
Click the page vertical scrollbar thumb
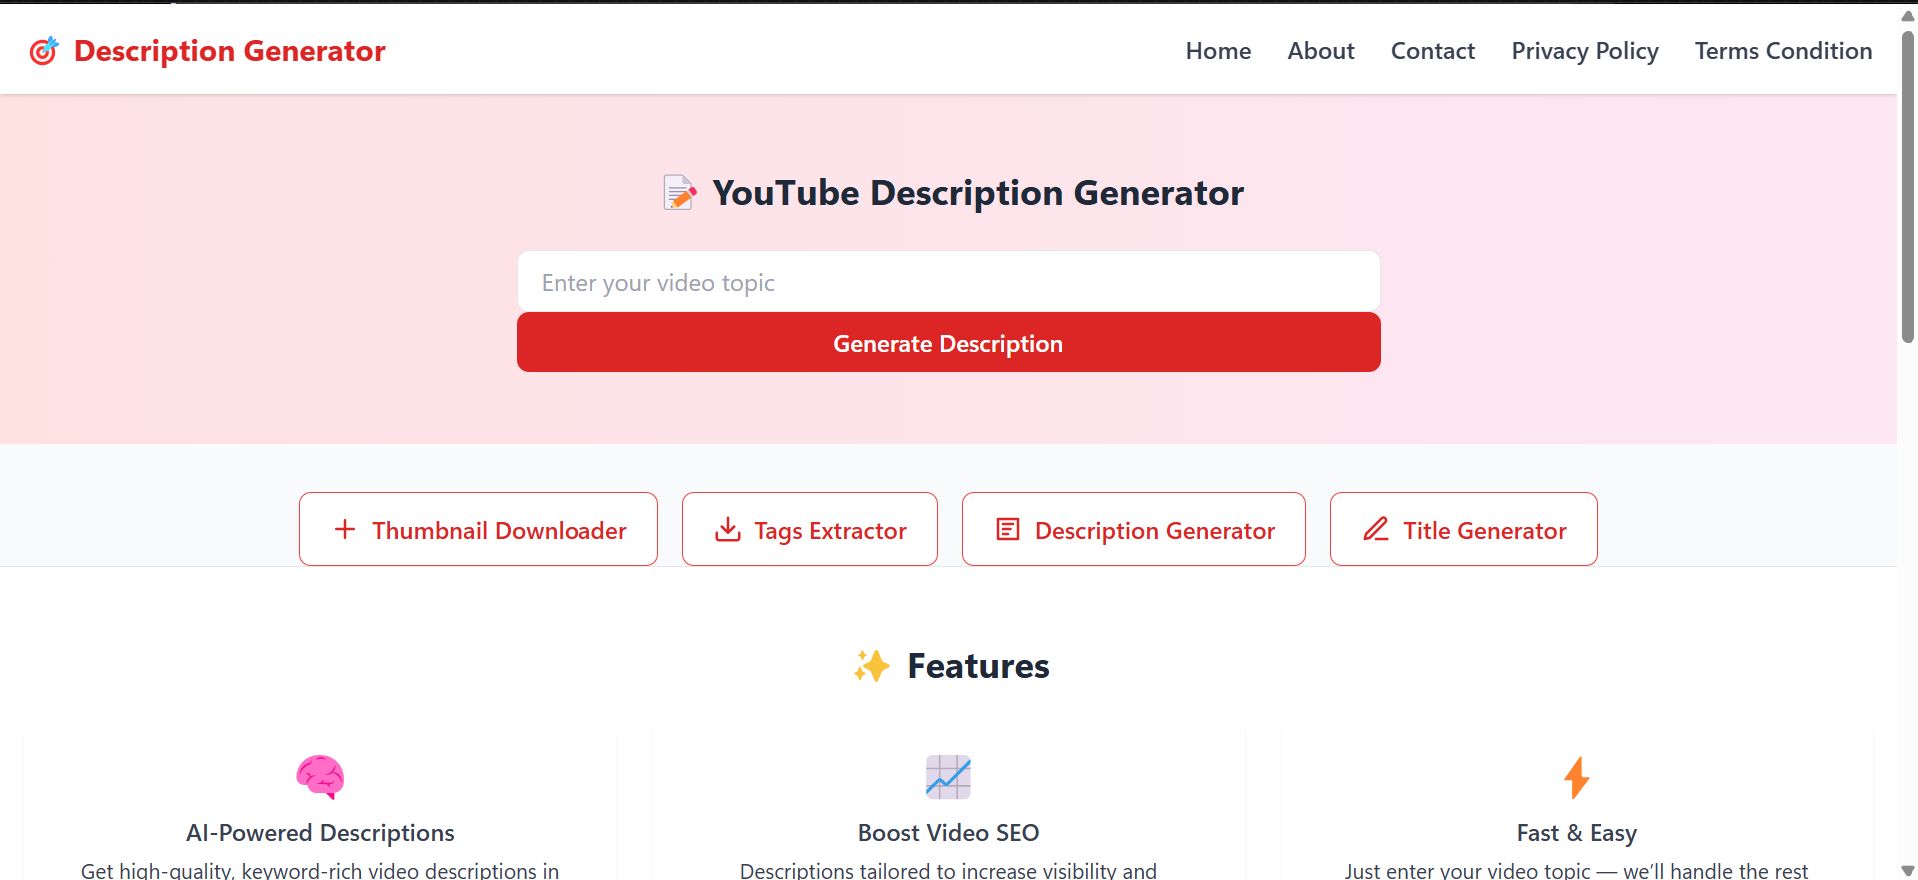[x=1908, y=187]
